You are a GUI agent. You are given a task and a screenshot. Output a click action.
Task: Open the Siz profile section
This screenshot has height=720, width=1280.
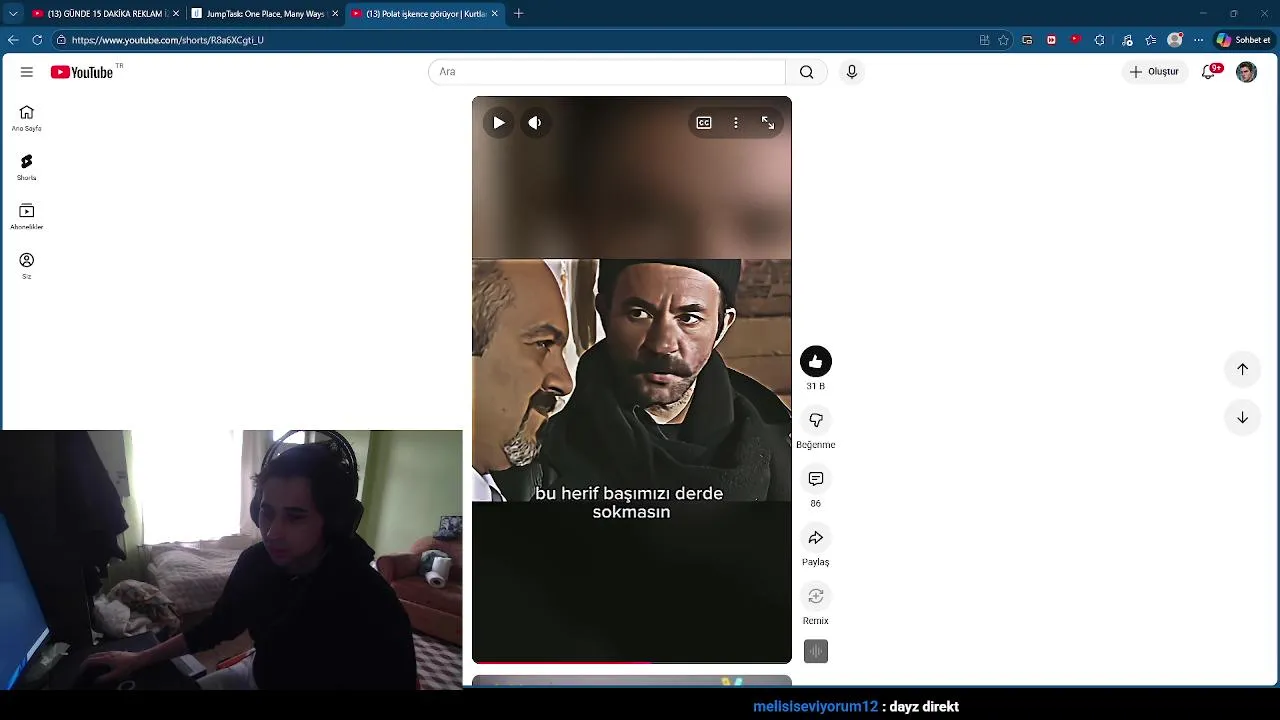[27, 265]
